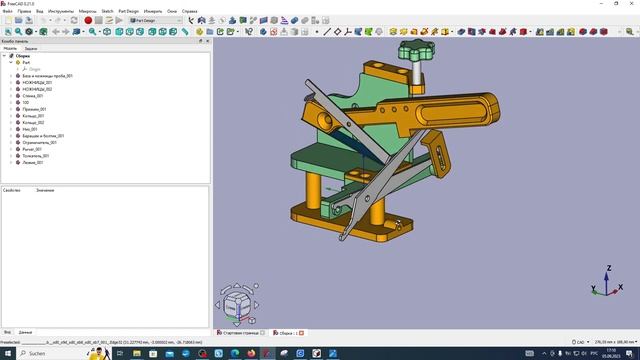The width and height of the screenshot is (640, 360).
Task: Select the Pocket tool icon
Action: (x=461, y=32)
